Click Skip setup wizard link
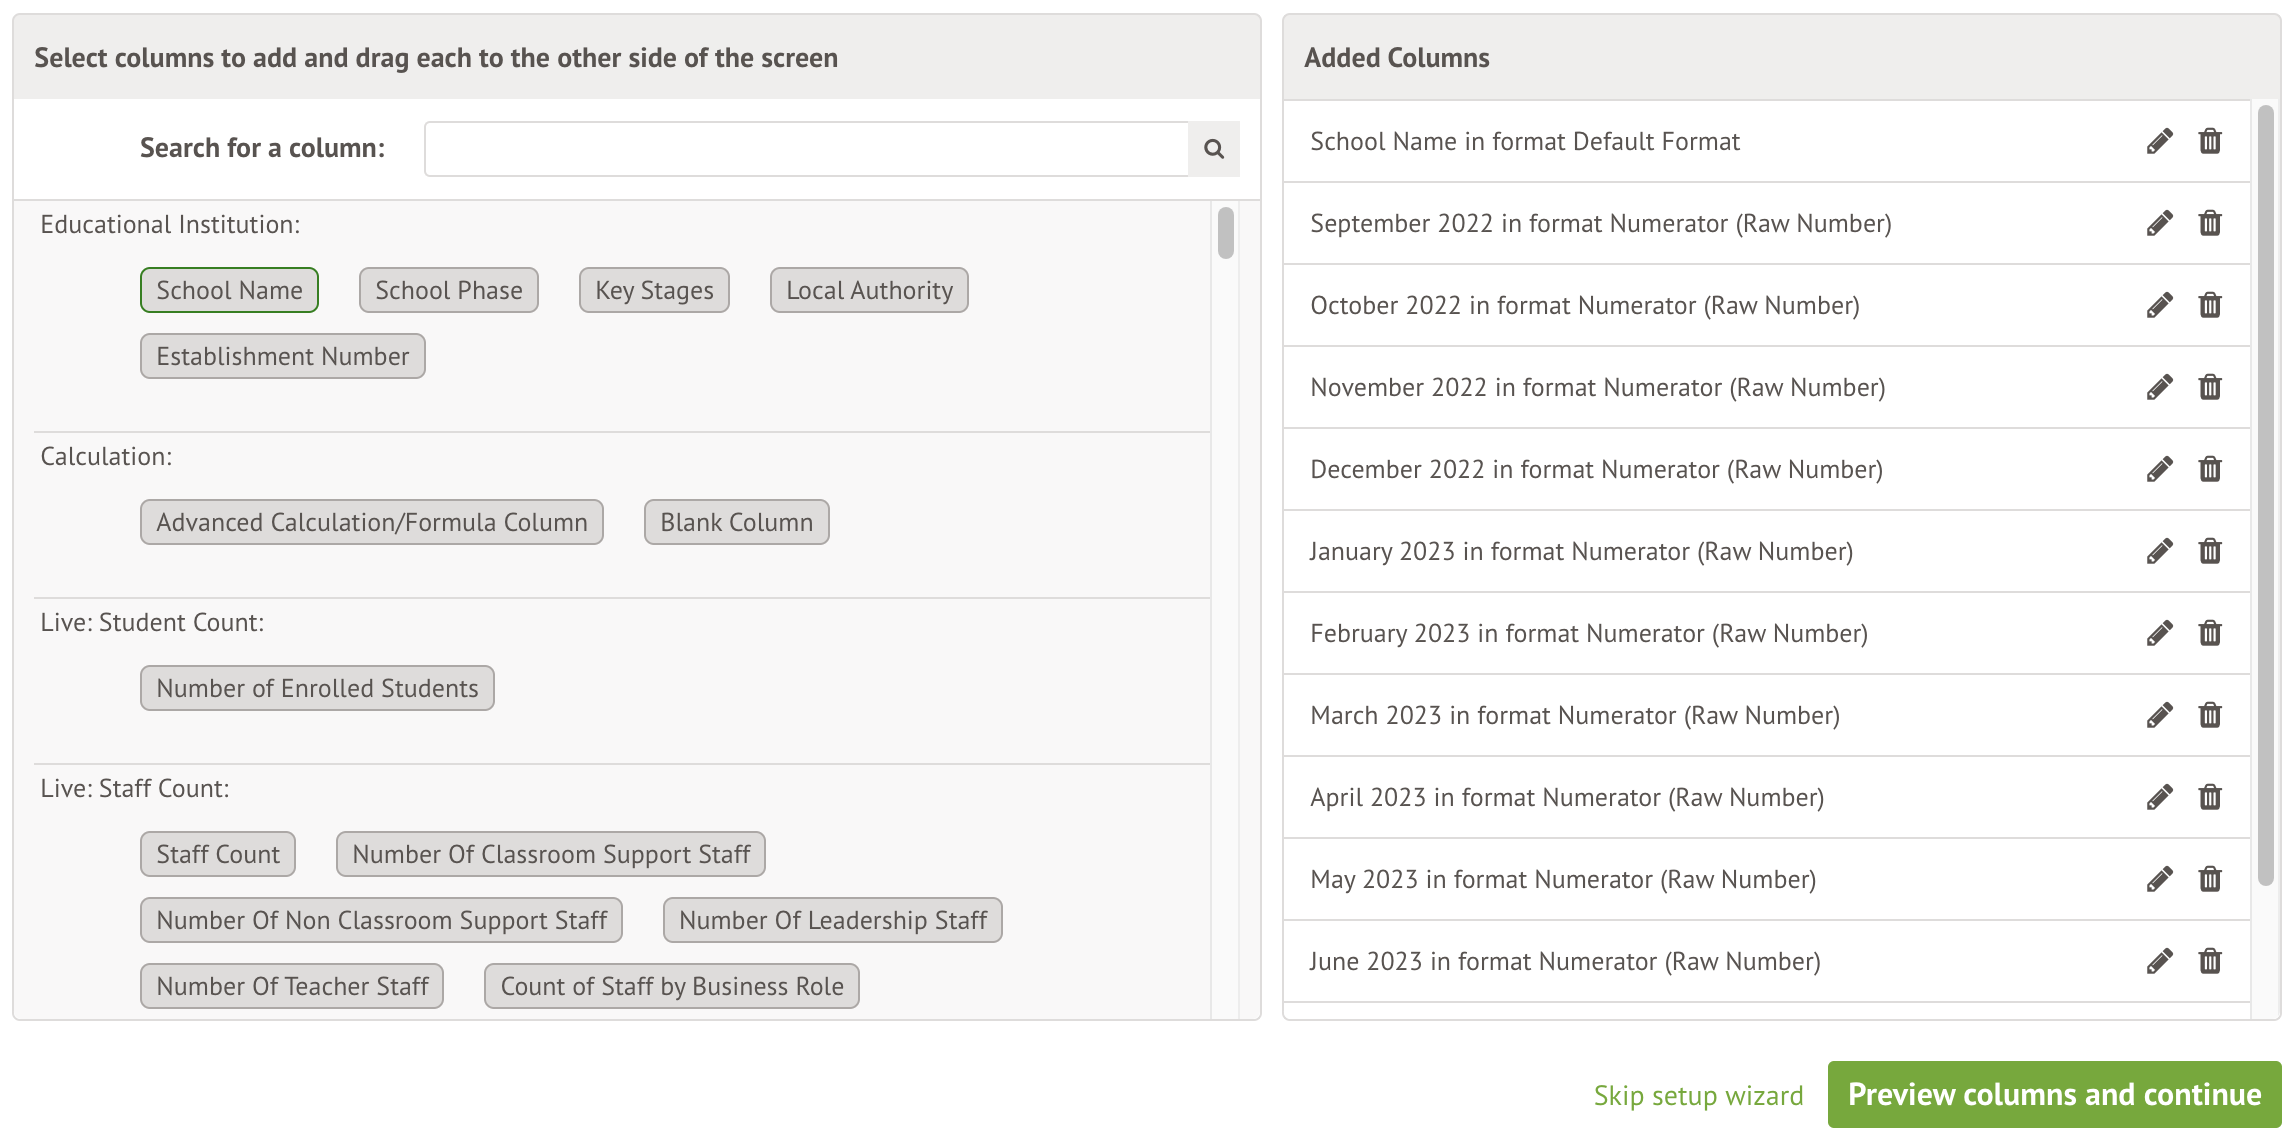Viewport: 2292px width, 1142px height. pos(1698,1095)
